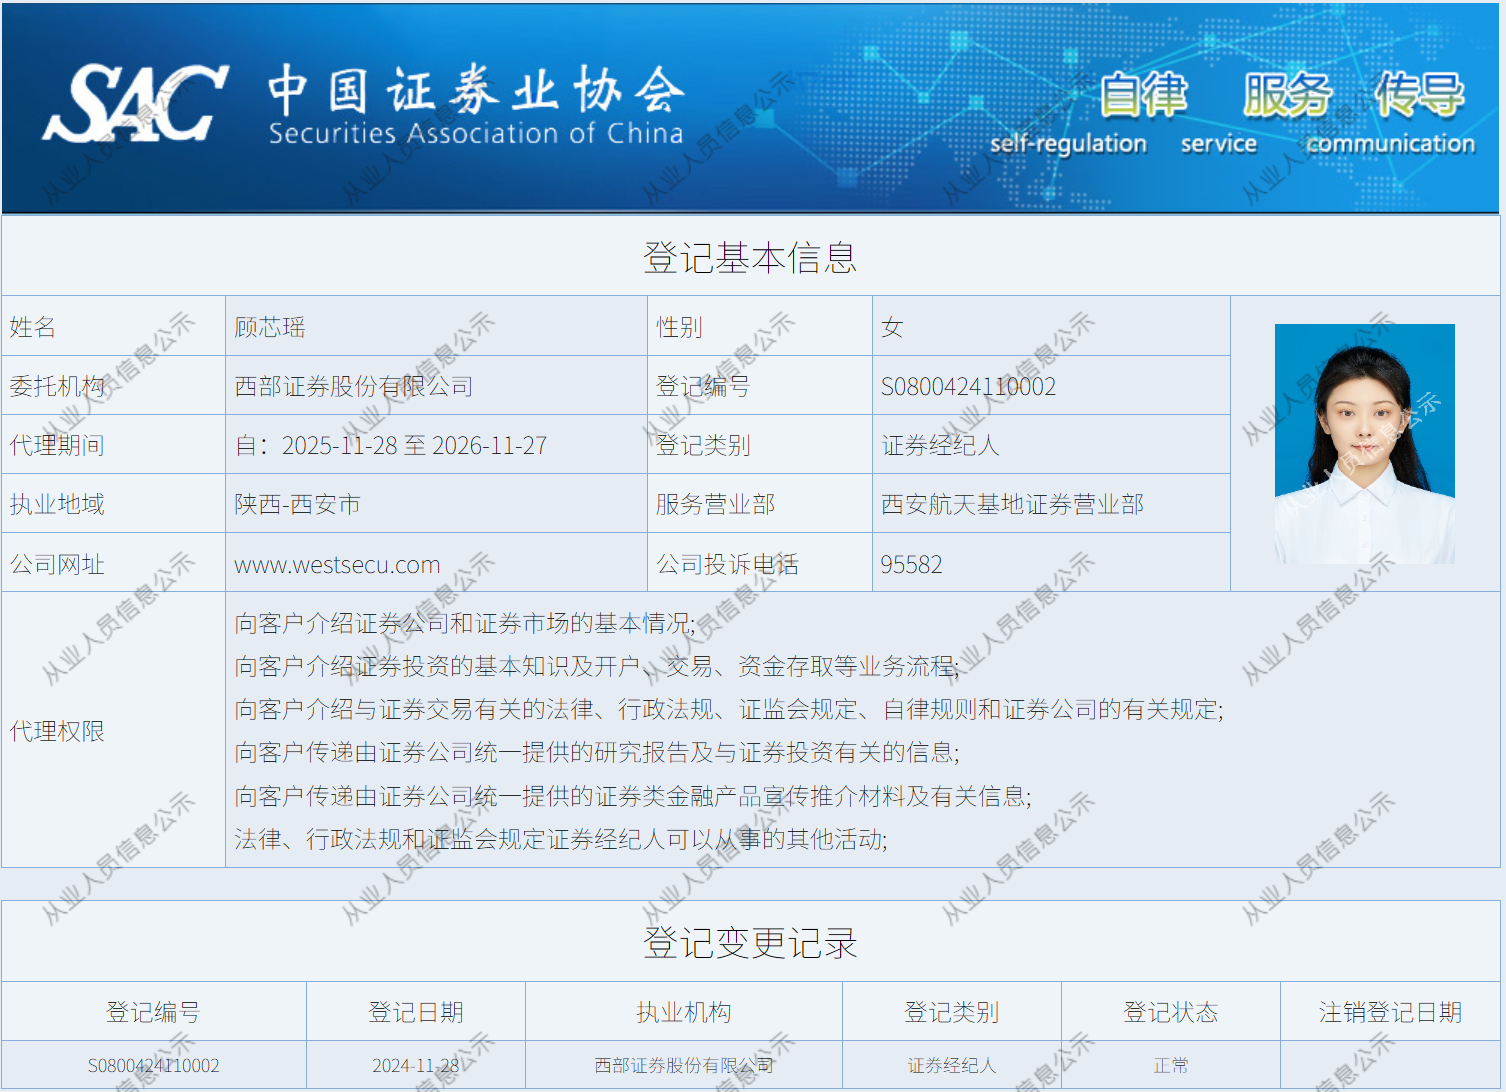Viewport: 1506px width, 1092px height.
Task: Open the www.westsecu.com company website
Action: [x=337, y=564]
